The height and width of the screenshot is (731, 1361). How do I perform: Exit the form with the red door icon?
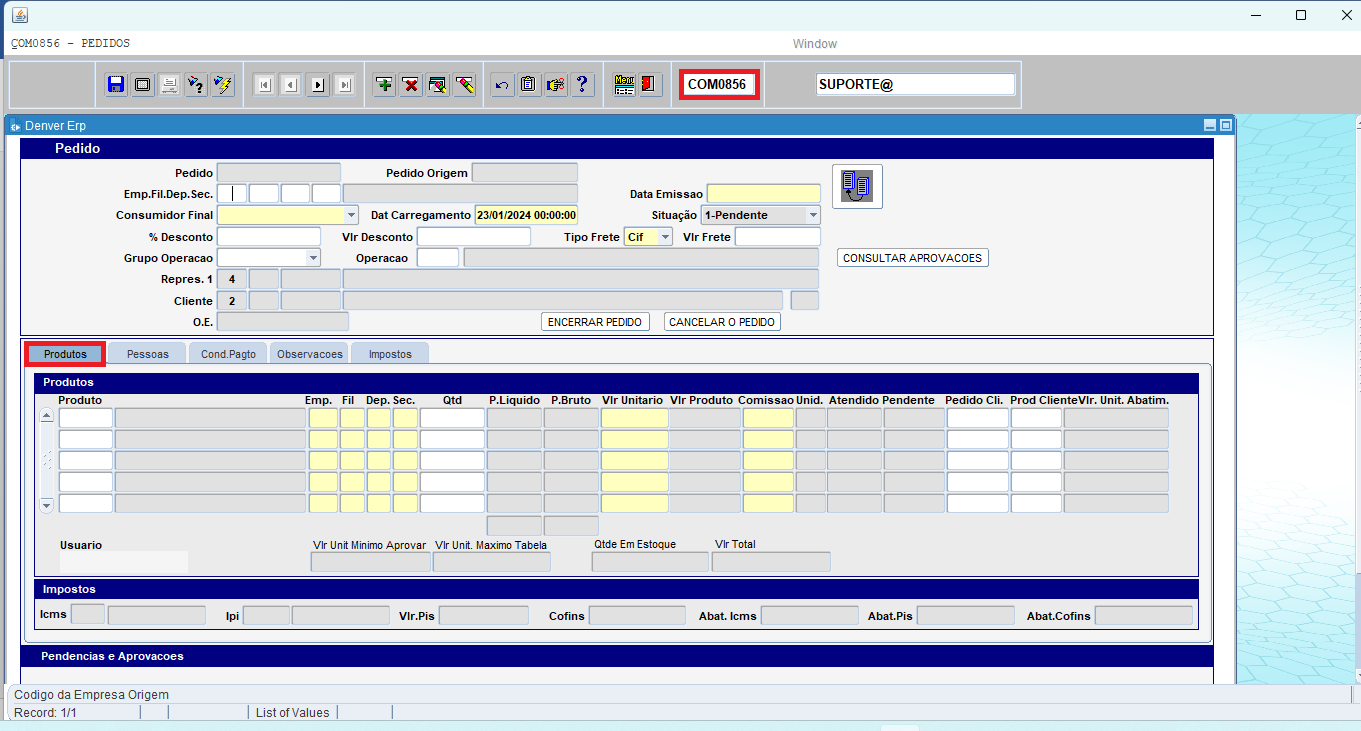[x=650, y=85]
